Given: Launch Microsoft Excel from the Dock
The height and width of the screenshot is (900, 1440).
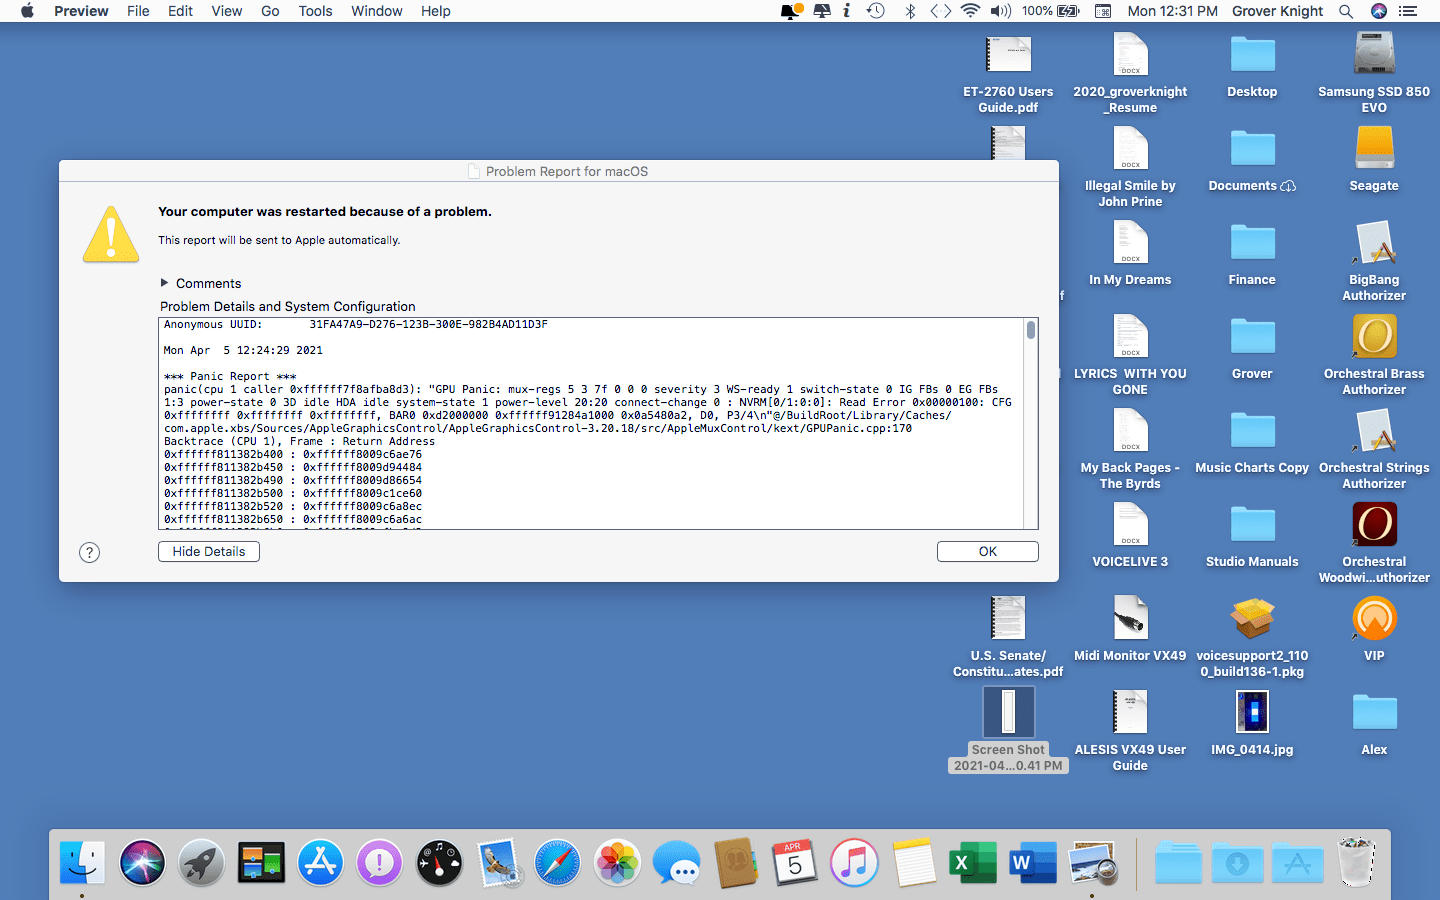Looking at the screenshot, I should [x=972, y=862].
